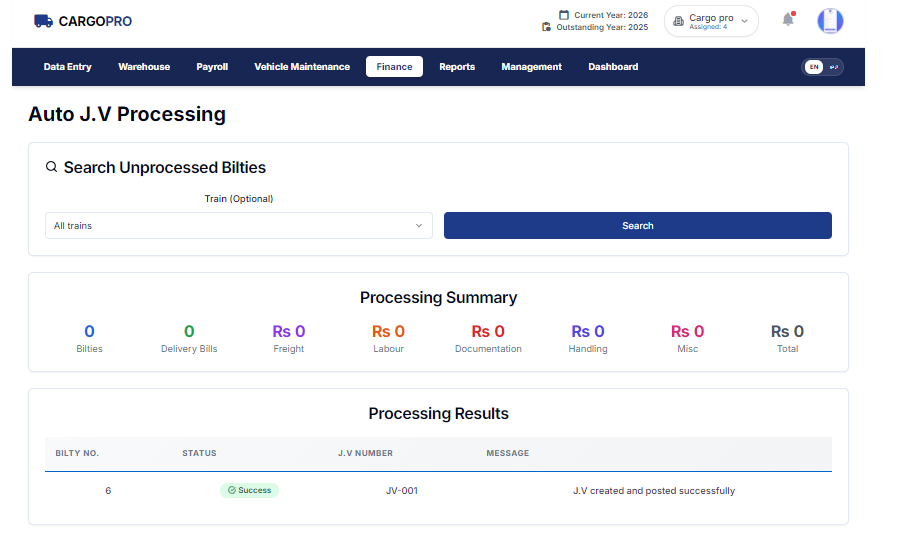The height and width of the screenshot is (549, 901).
Task: Click the Current Year calendar icon
Action: [x=564, y=15]
